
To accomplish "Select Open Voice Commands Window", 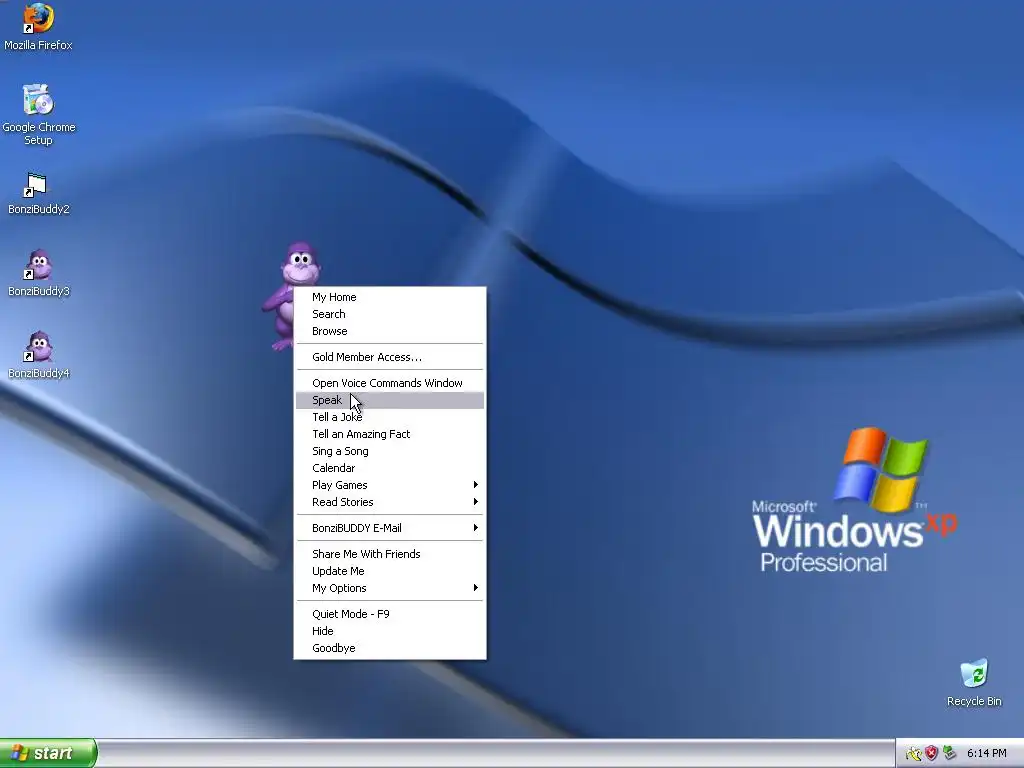I will click(390, 383).
